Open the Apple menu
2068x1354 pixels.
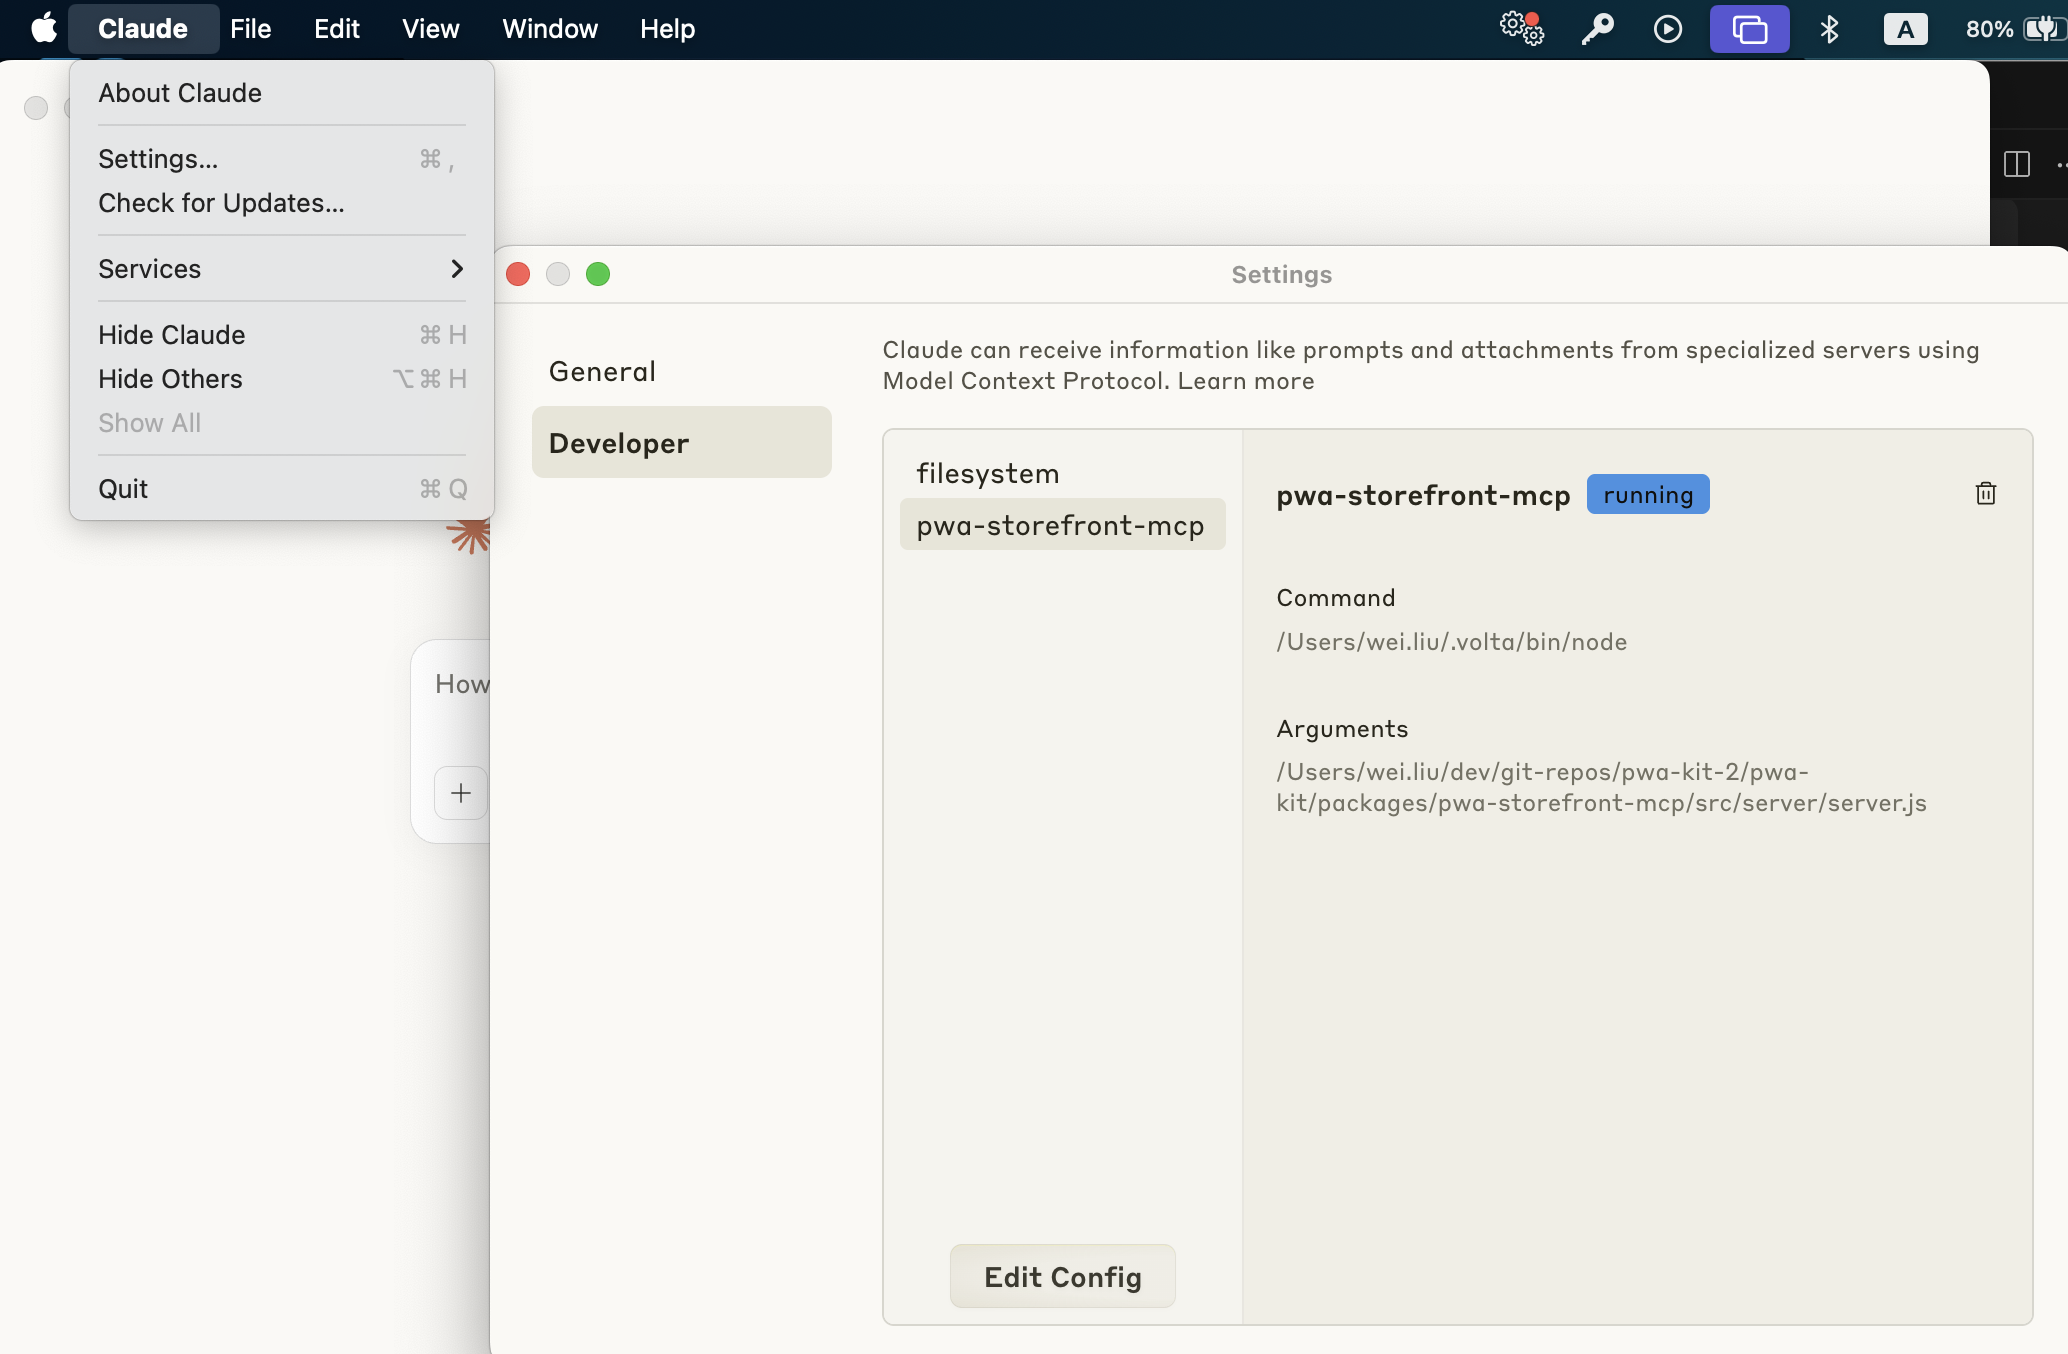click(42, 29)
